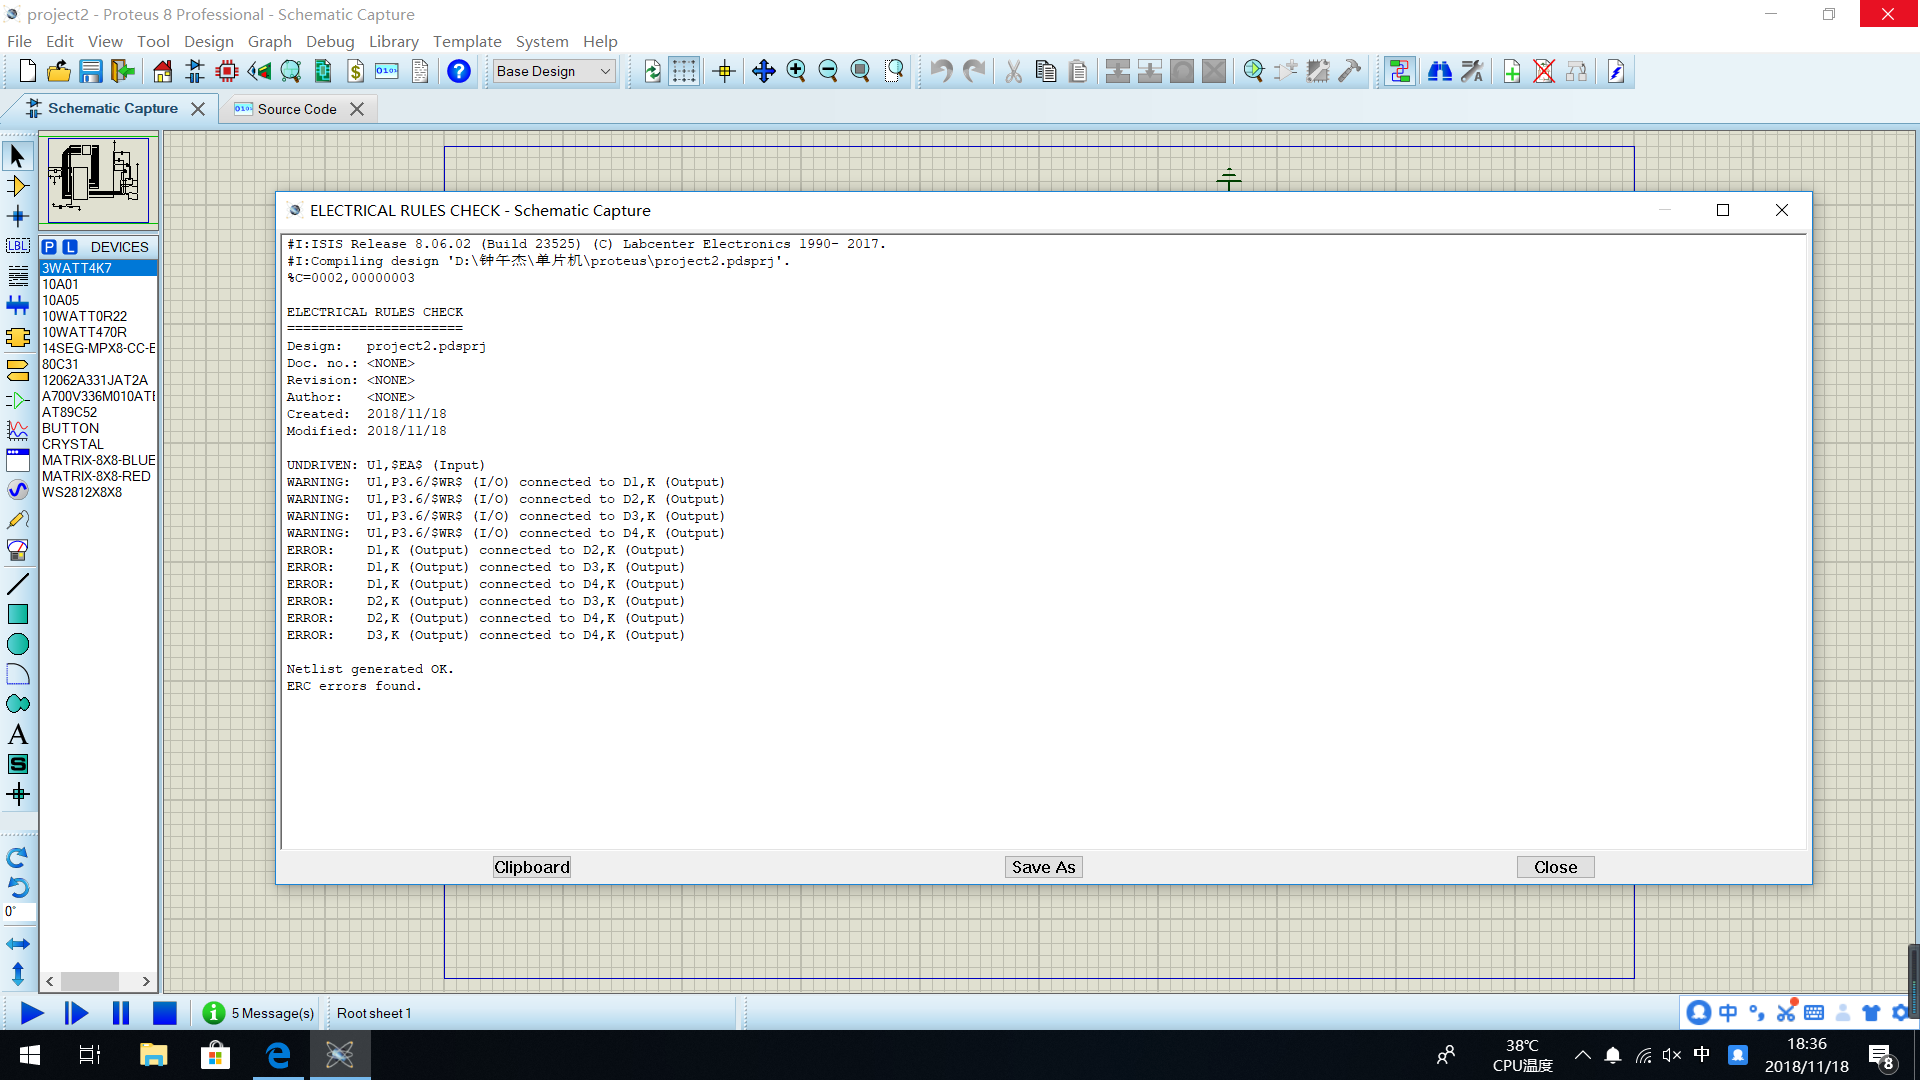Open the Windows Start menu
Image resolution: width=1920 pixels, height=1080 pixels.
30,1055
